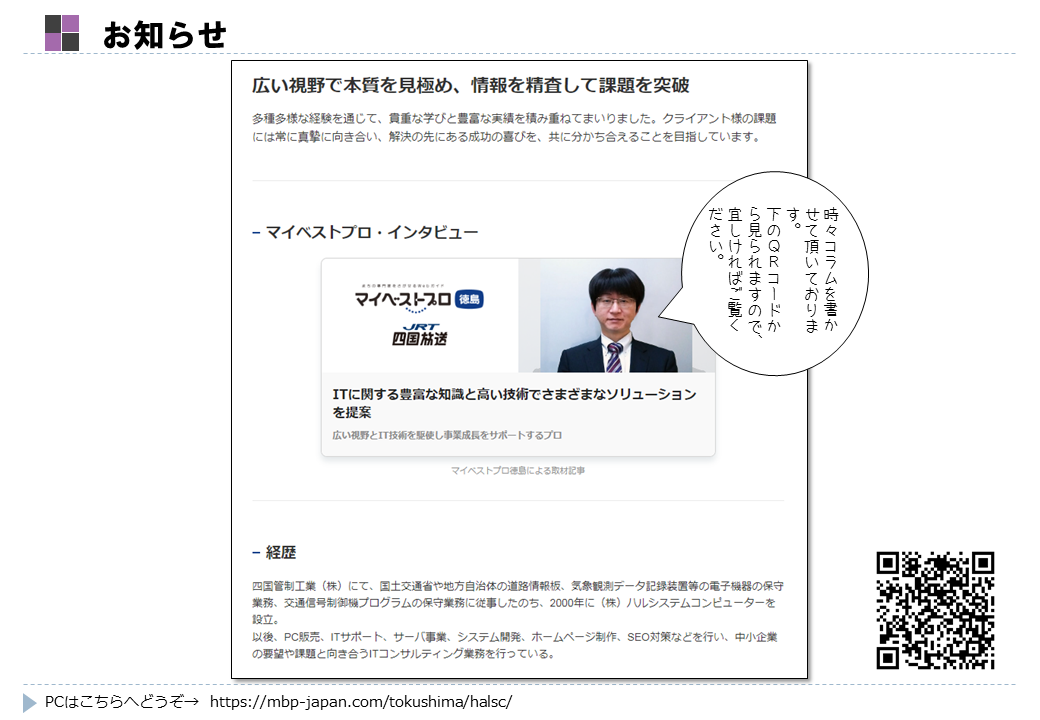Collapse the マイベストプロ・インタビュー section

tap(256, 230)
